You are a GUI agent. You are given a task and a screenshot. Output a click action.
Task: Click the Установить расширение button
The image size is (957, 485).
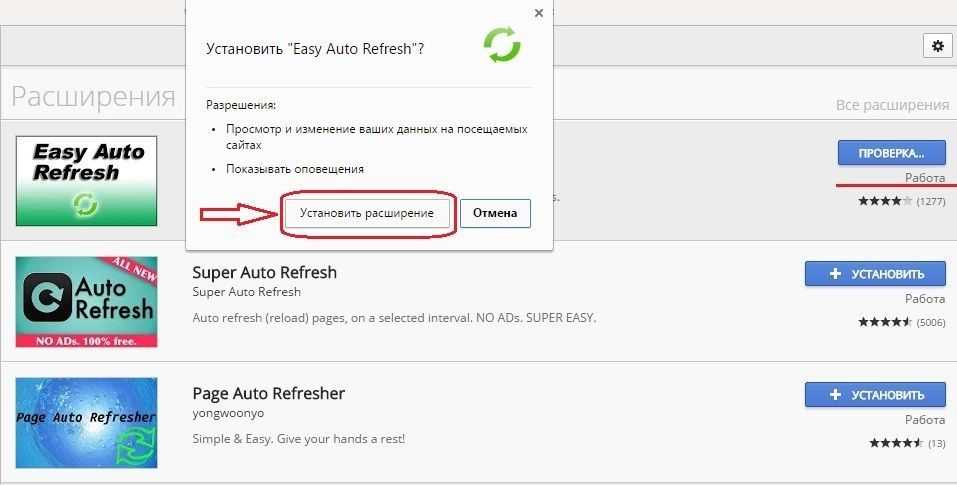[367, 214]
